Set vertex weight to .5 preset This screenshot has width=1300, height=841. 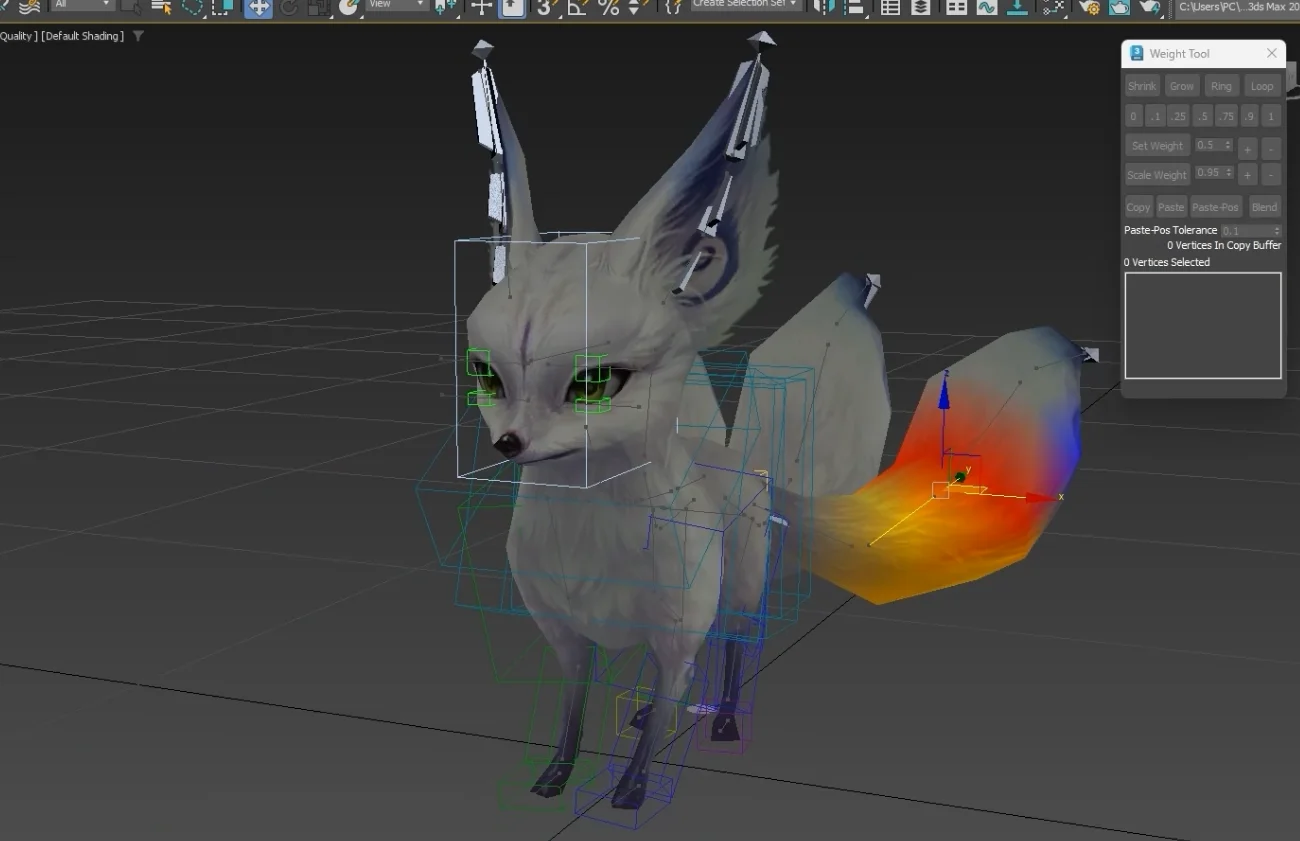pyautogui.click(x=1203, y=116)
